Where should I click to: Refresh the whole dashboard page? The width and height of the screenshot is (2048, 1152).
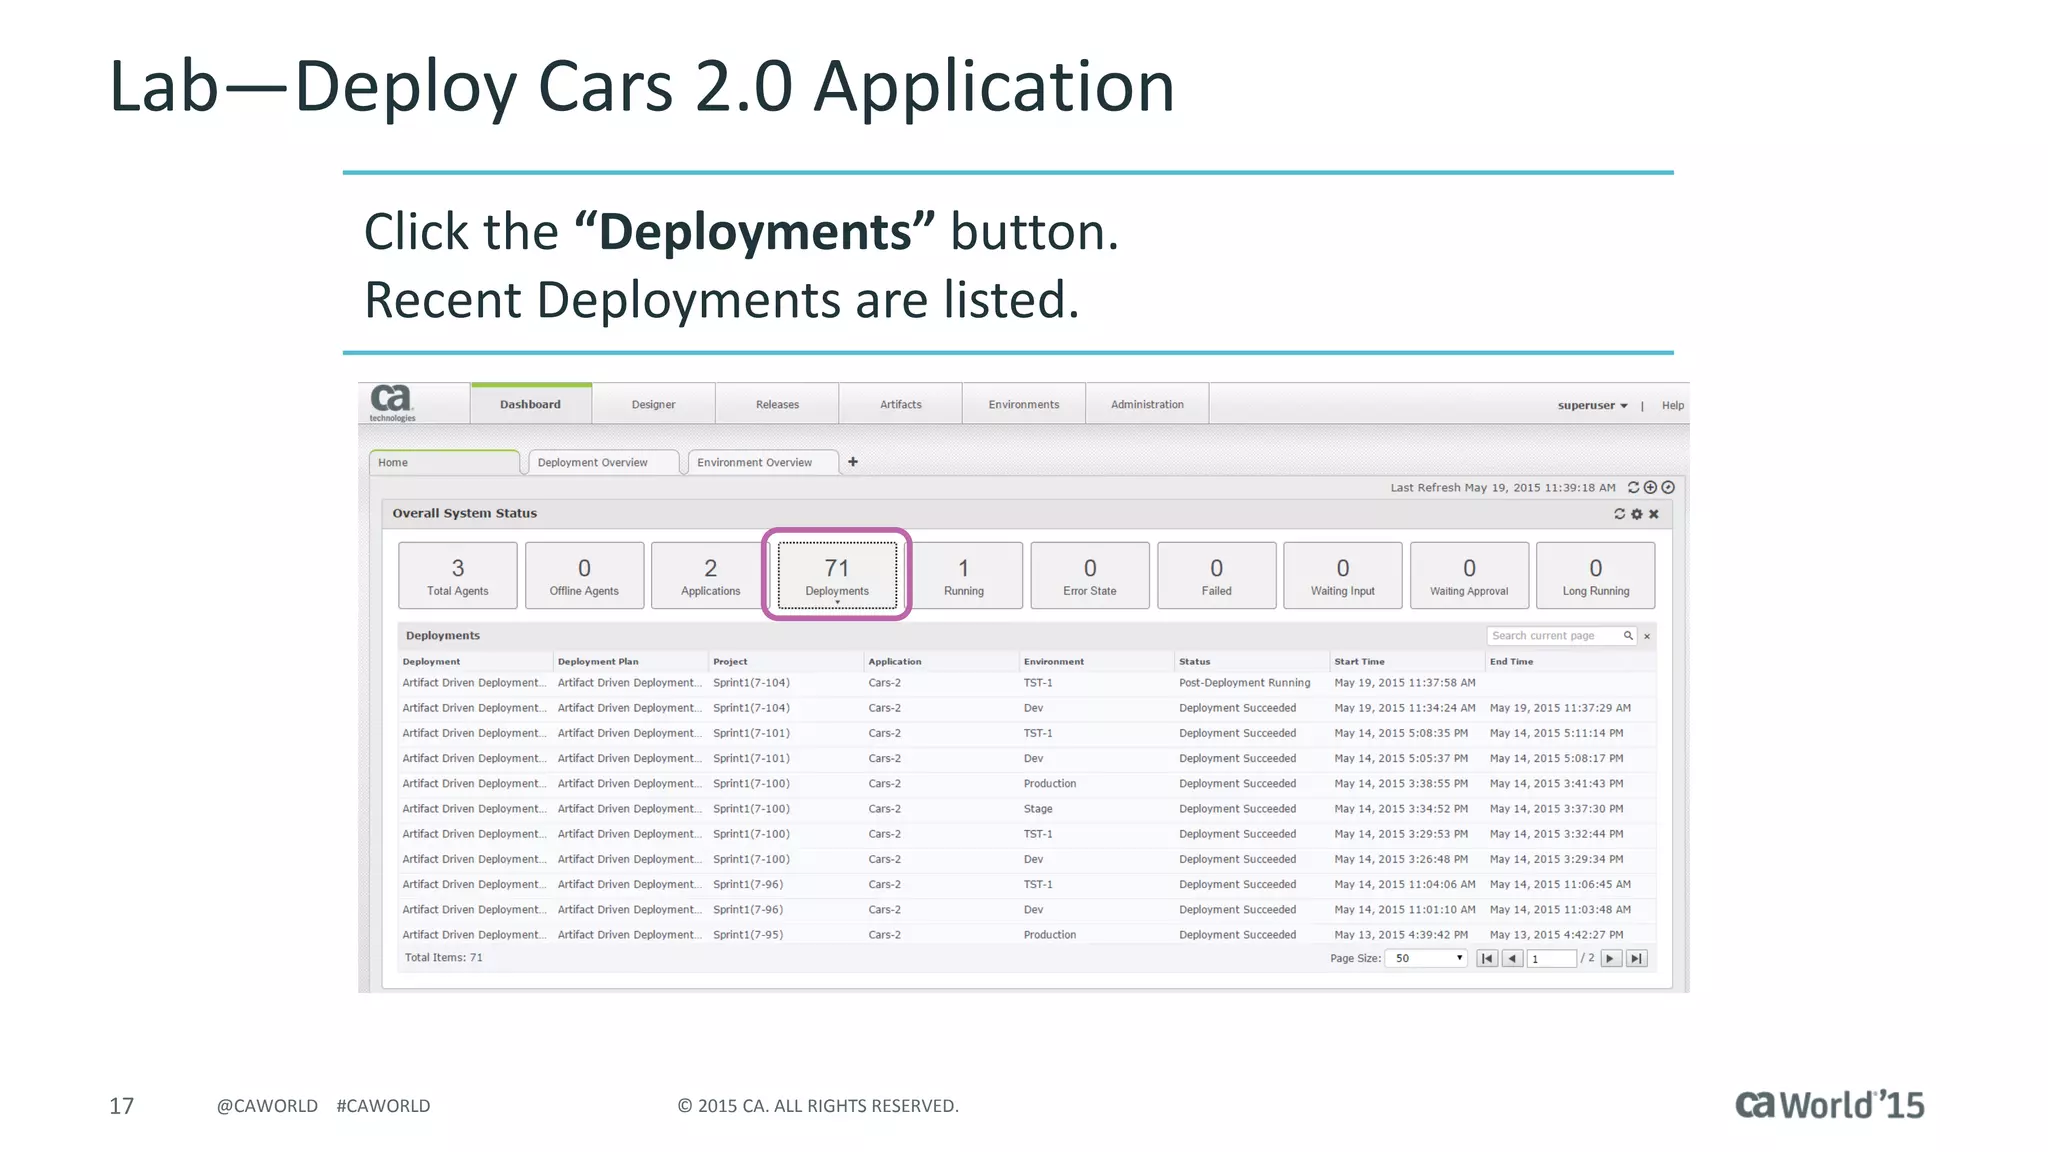(x=1633, y=488)
